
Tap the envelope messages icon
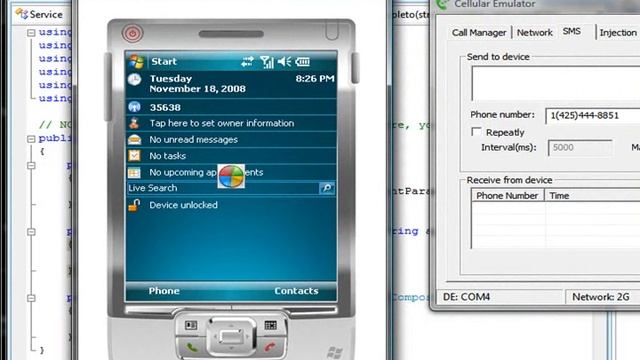(x=134, y=140)
